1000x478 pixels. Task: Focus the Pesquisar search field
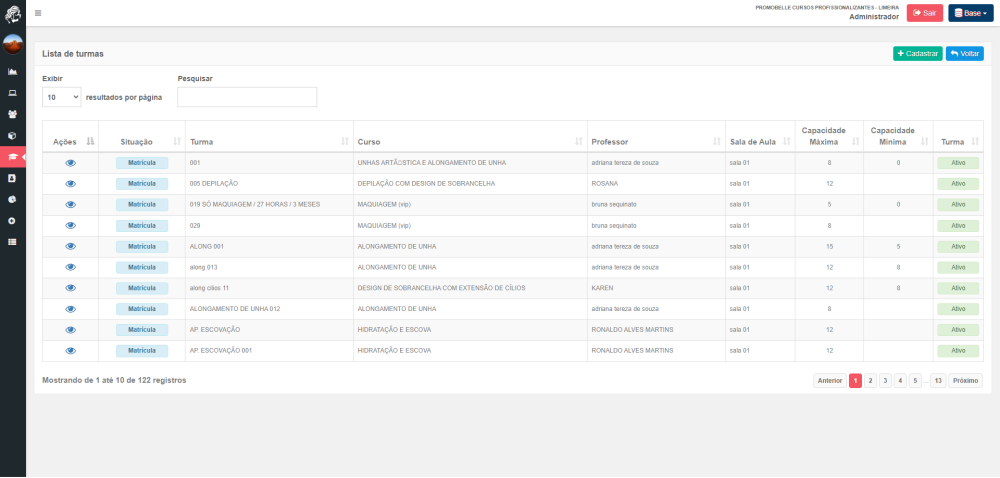pos(247,98)
